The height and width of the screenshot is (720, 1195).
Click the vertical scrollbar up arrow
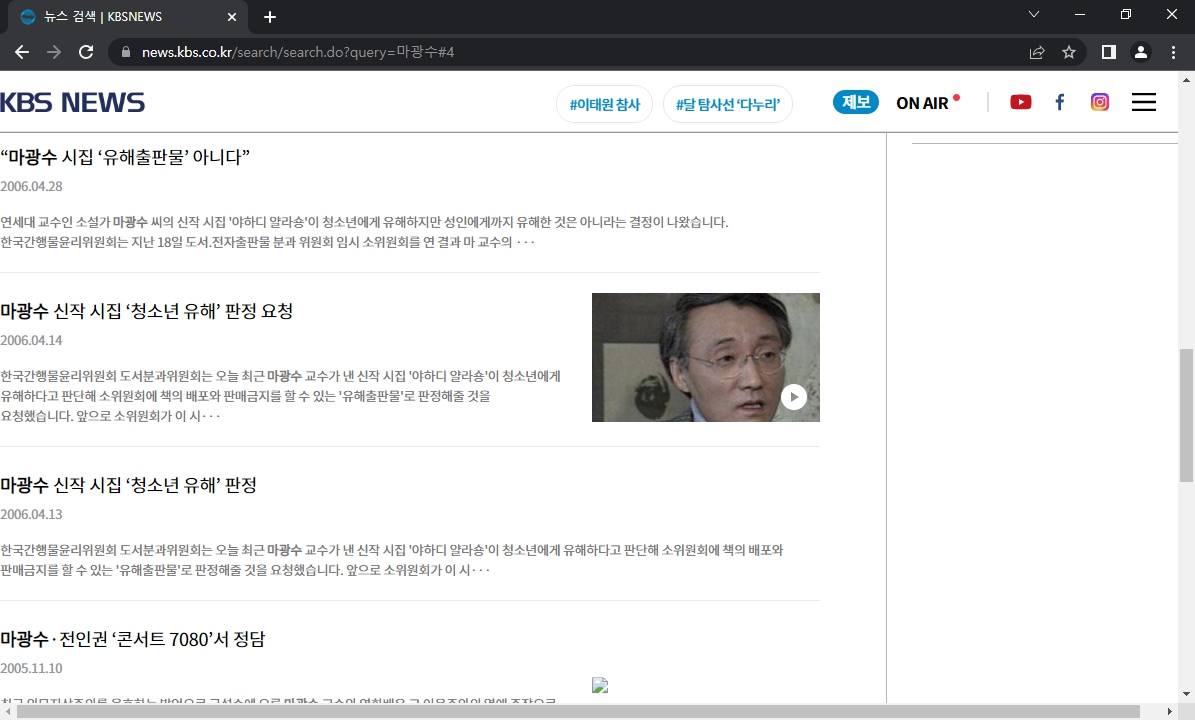pos(1186,79)
